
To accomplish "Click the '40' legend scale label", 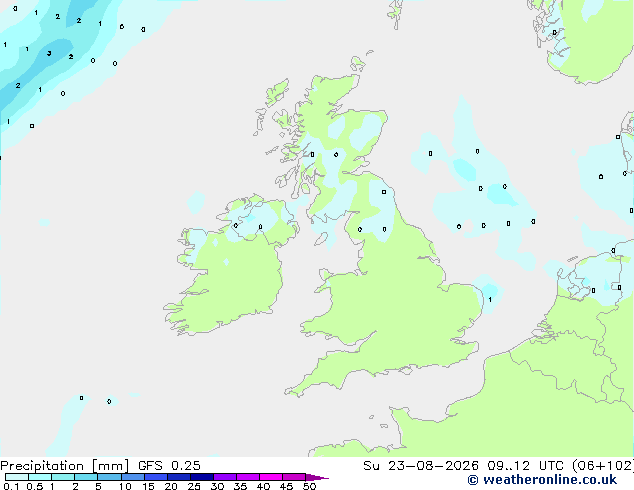I will tap(263, 486).
